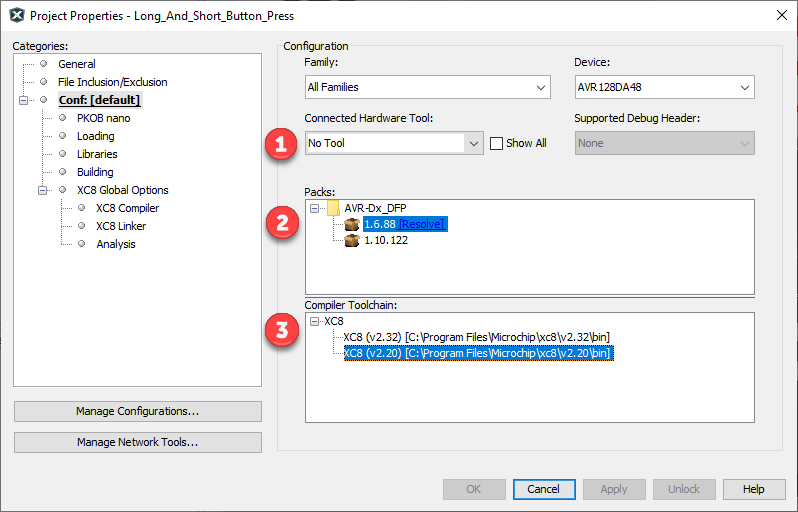
Task: Open the Connected Hardware Tool dropdown
Action: pyautogui.click(x=394, y=143)
